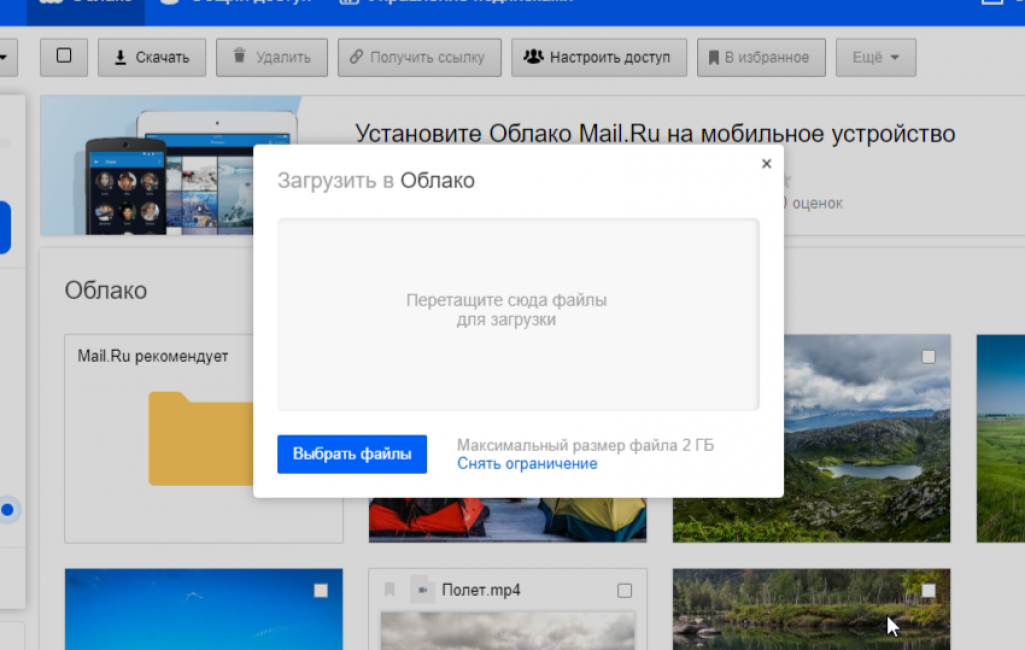Click the video file icon of Полет.mp4
The height and width of the screenshot is (650, 1025).
coord(422,590)
